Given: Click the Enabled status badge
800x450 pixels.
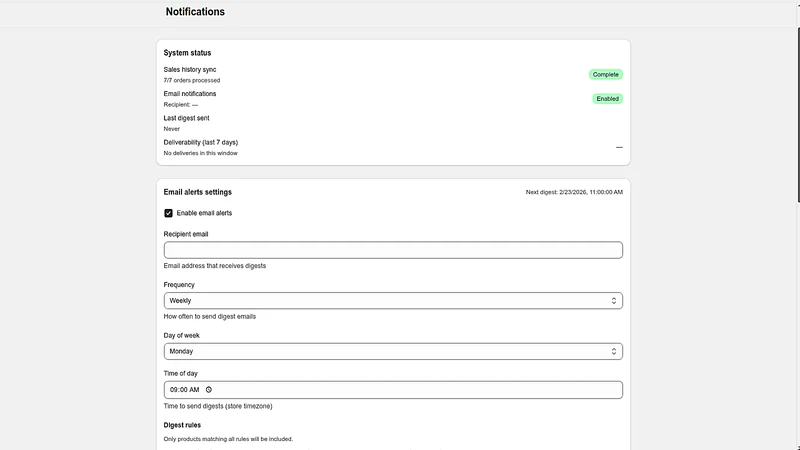Looking at the screenshot, I should 607,98.
